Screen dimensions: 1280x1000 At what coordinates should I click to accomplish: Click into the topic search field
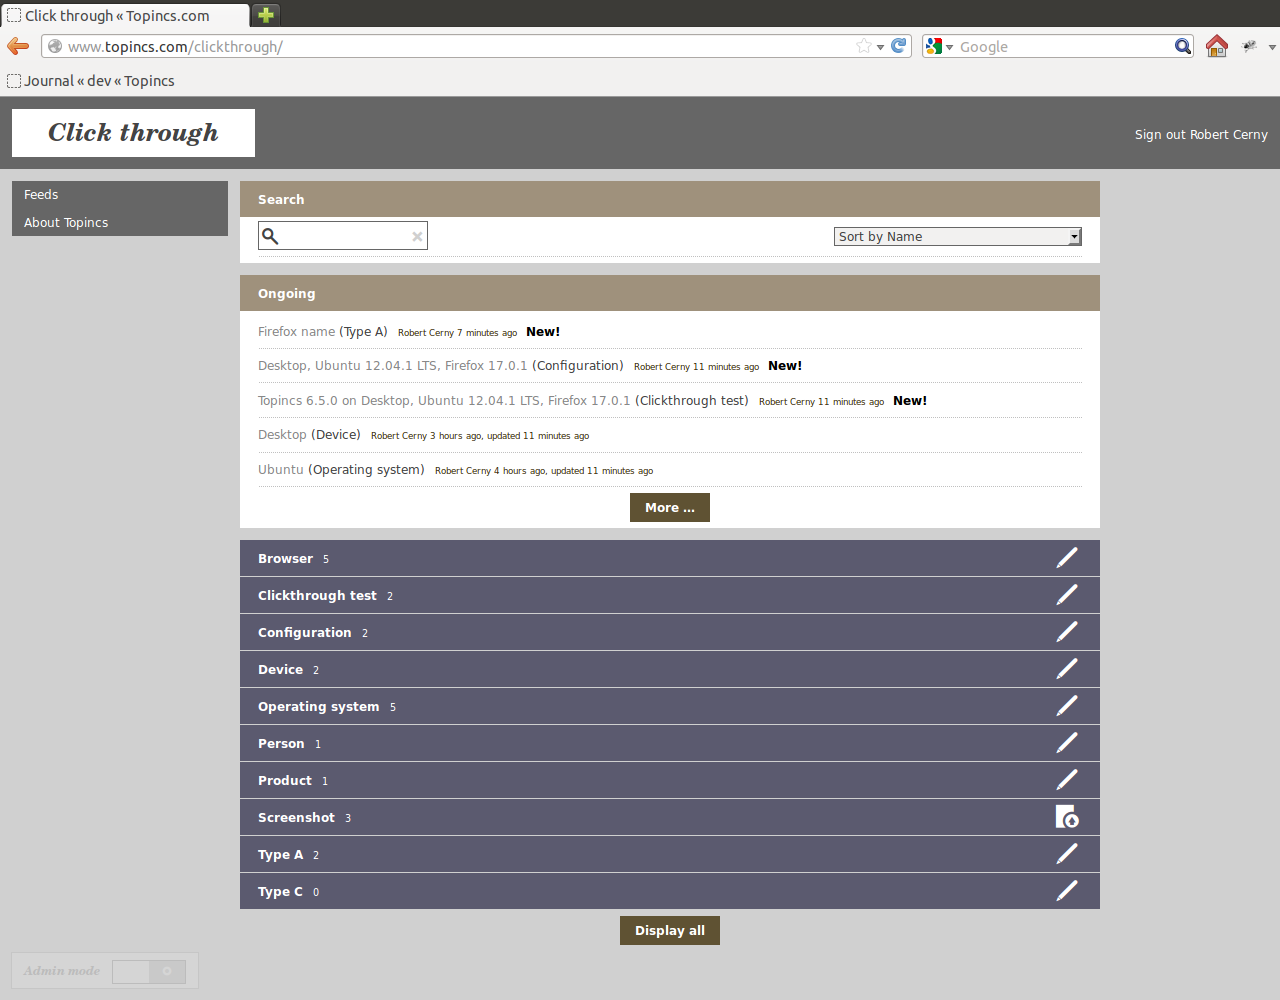(x=344, y=237)
